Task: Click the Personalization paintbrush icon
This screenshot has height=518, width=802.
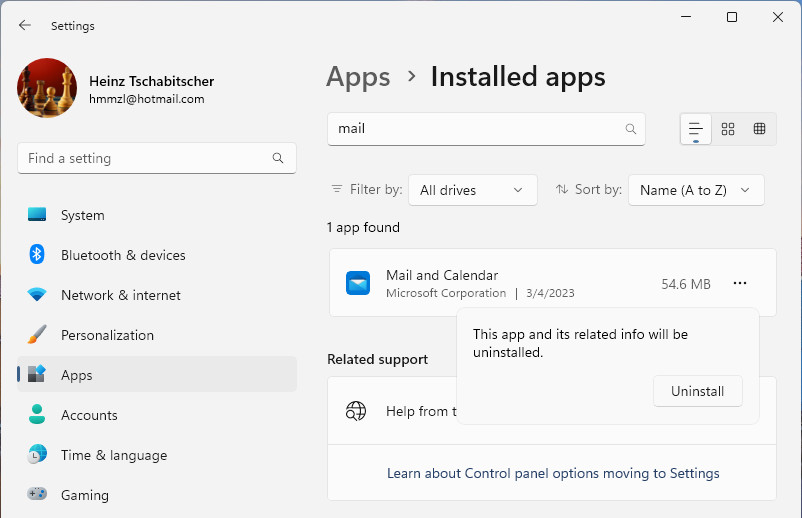Action: (x=37, y=334)
